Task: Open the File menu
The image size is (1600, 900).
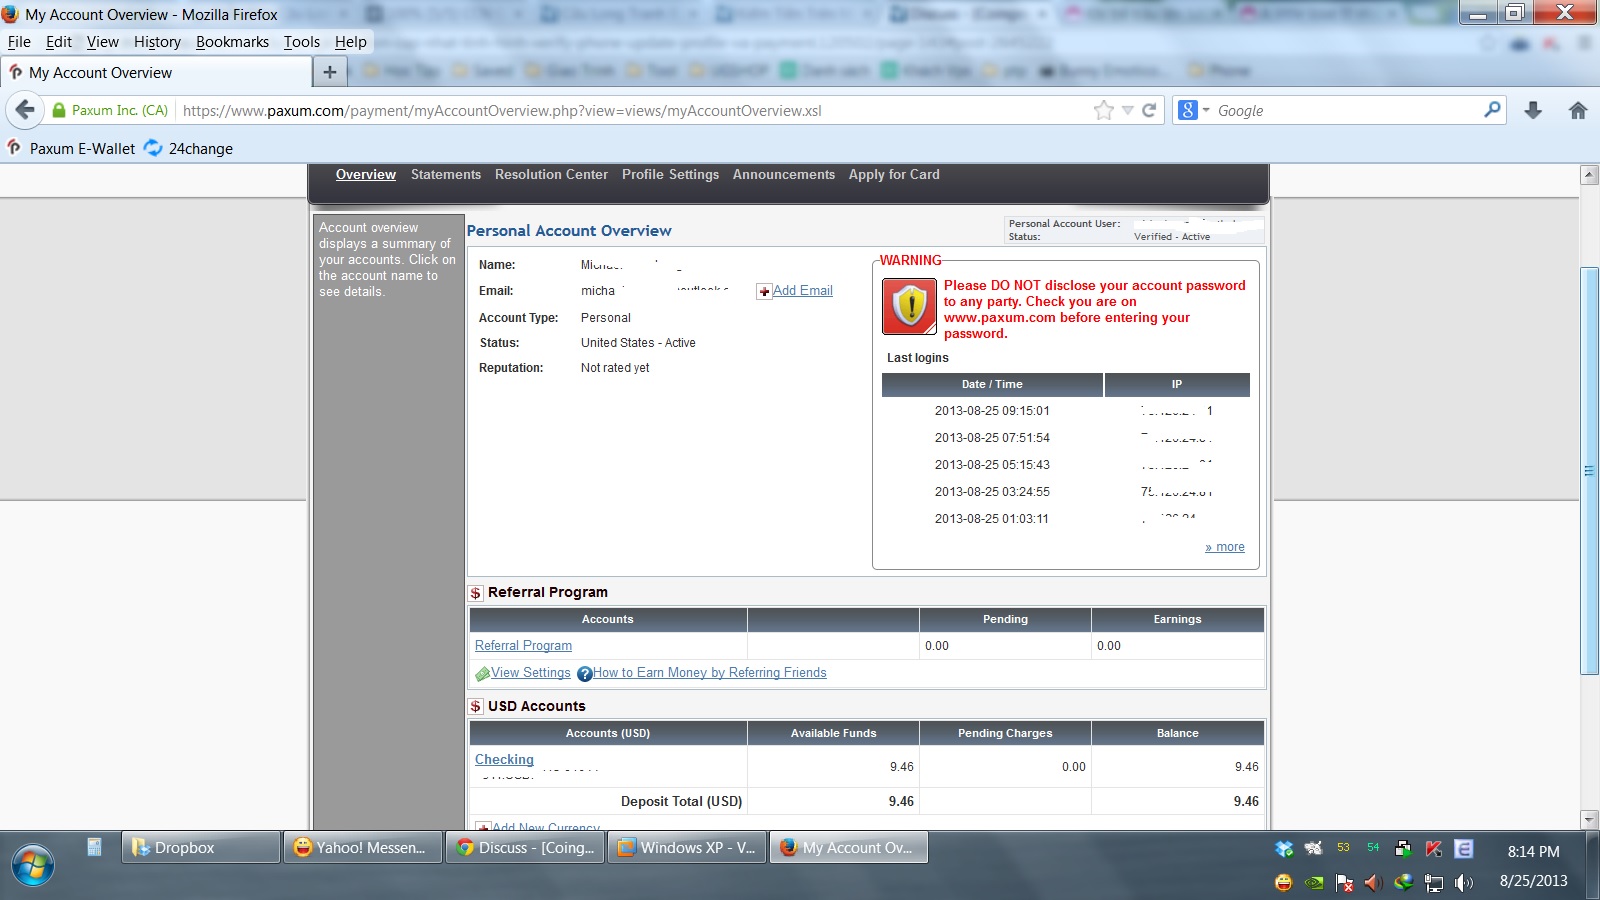Action: [x=19, y=42]
